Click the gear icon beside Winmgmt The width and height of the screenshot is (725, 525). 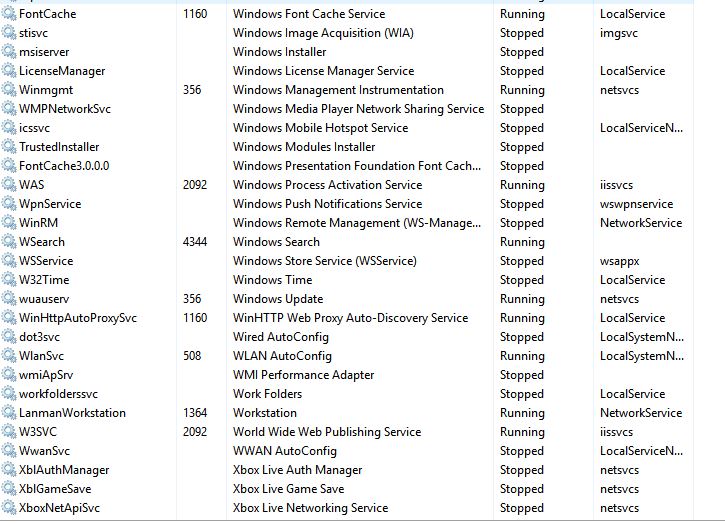(9, 90)
